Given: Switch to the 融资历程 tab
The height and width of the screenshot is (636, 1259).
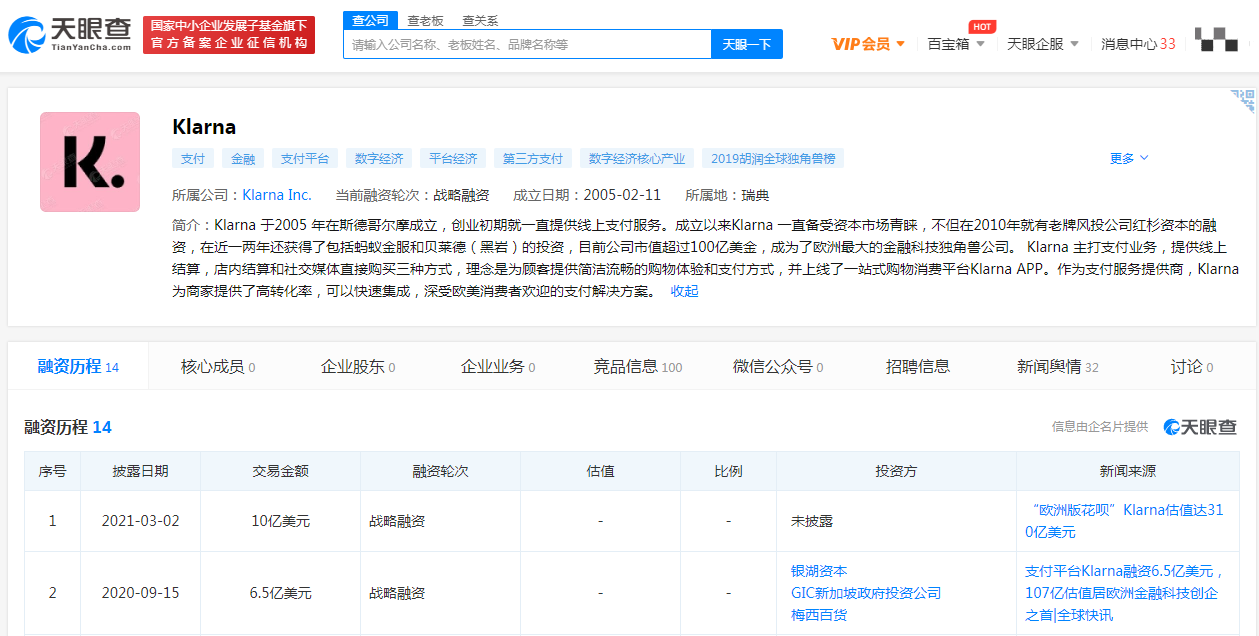Looking at the screenshot, I should (x=78, y=366).
